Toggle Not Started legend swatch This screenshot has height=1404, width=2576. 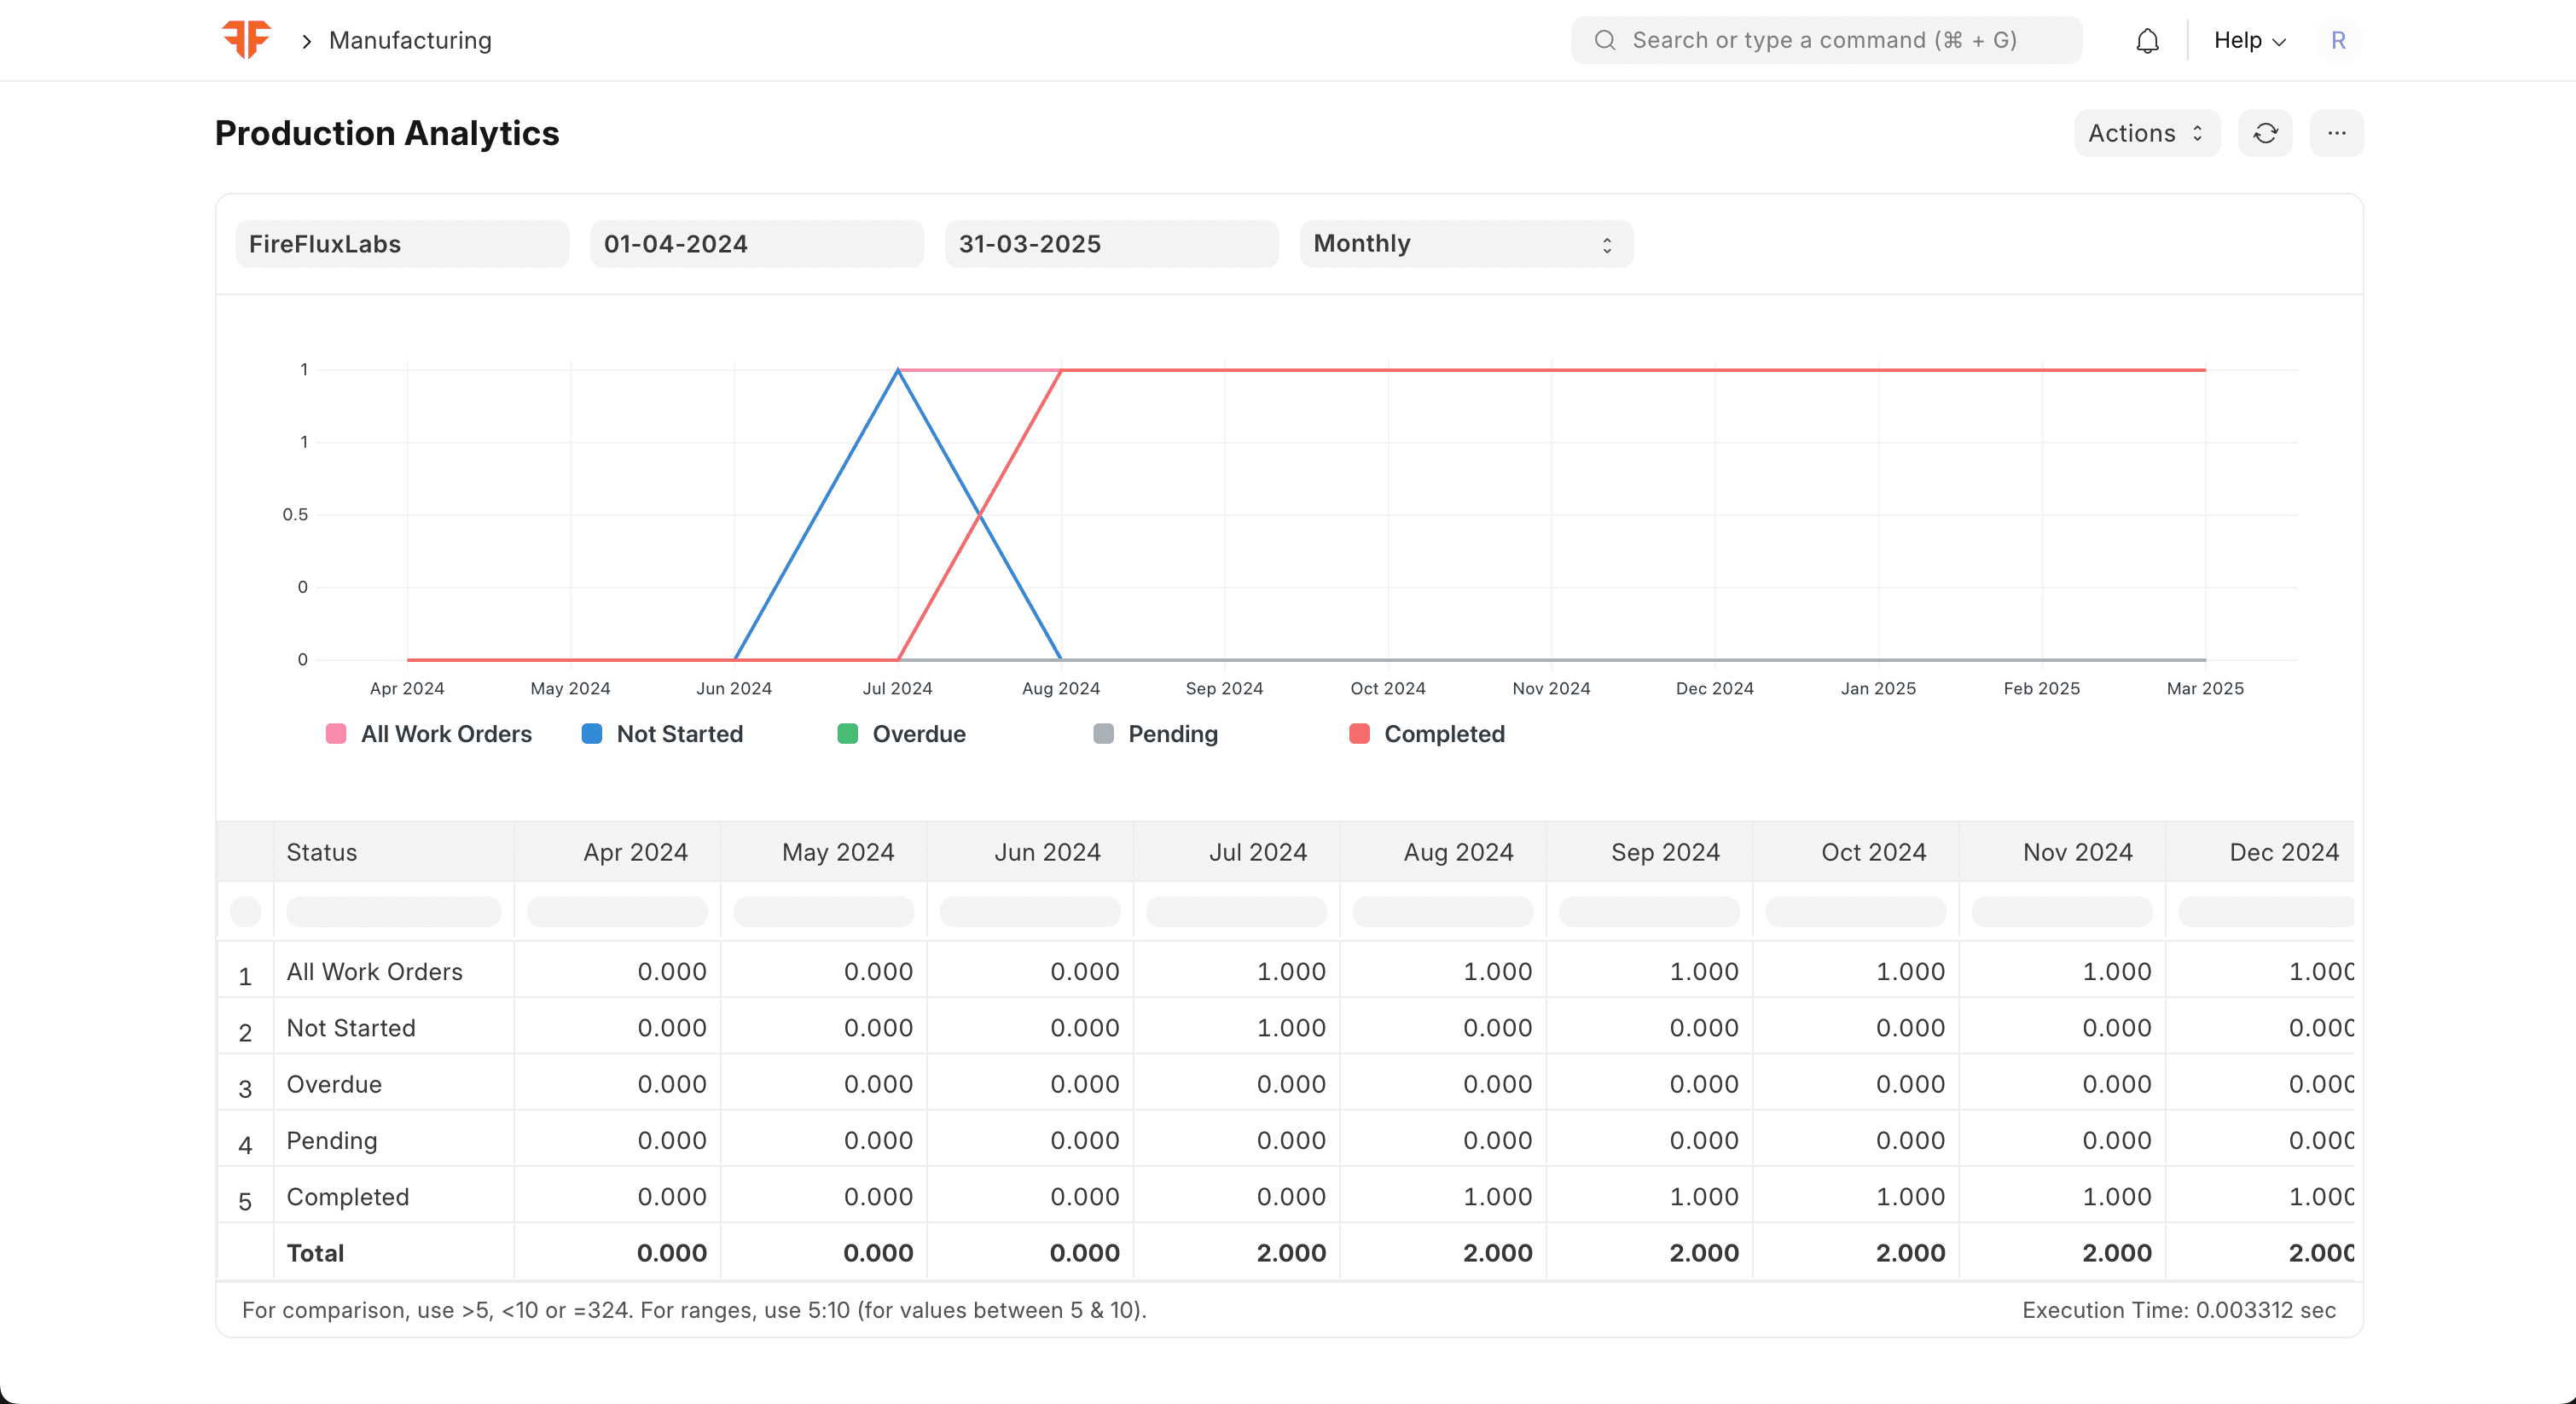click(x=592, y=734)
